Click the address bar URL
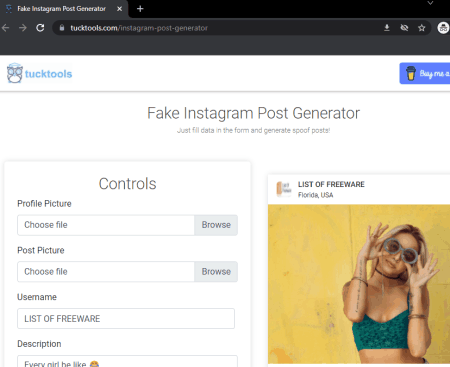 (x=139, y=28)
